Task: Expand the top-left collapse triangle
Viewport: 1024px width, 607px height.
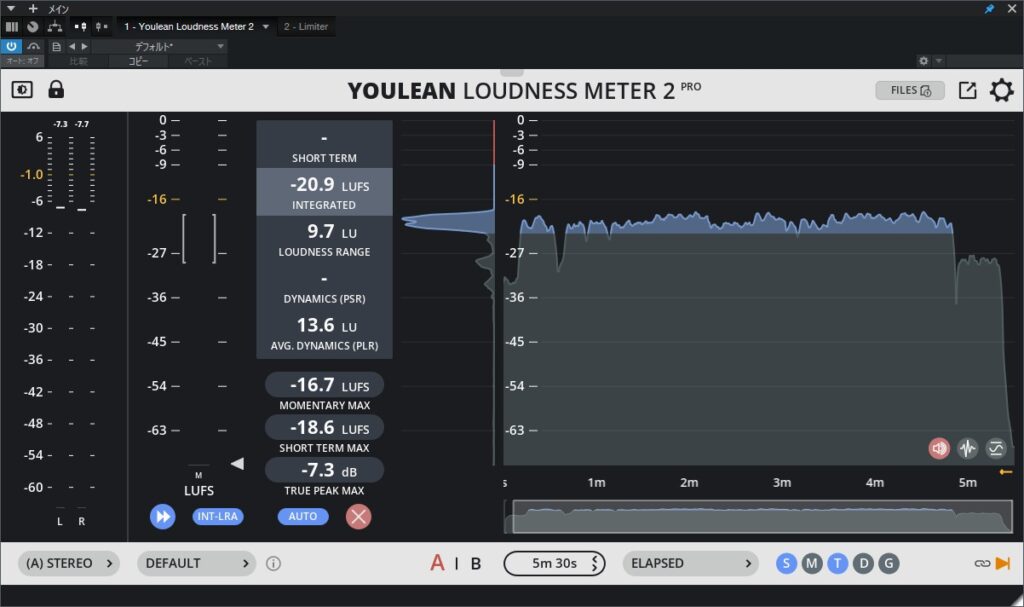Action: (x=10, y=8)
